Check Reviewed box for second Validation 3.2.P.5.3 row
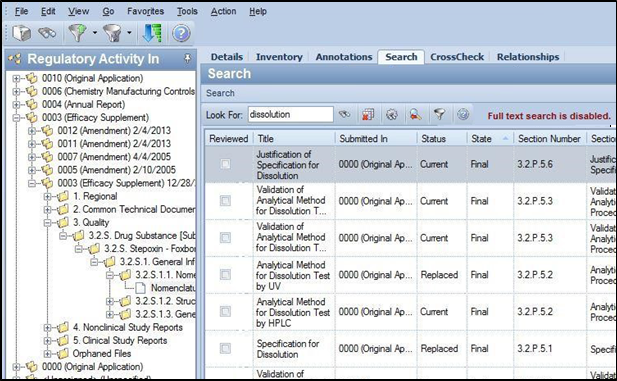The image size is (617, 381). pyautogui.click(x=225, y=238)
